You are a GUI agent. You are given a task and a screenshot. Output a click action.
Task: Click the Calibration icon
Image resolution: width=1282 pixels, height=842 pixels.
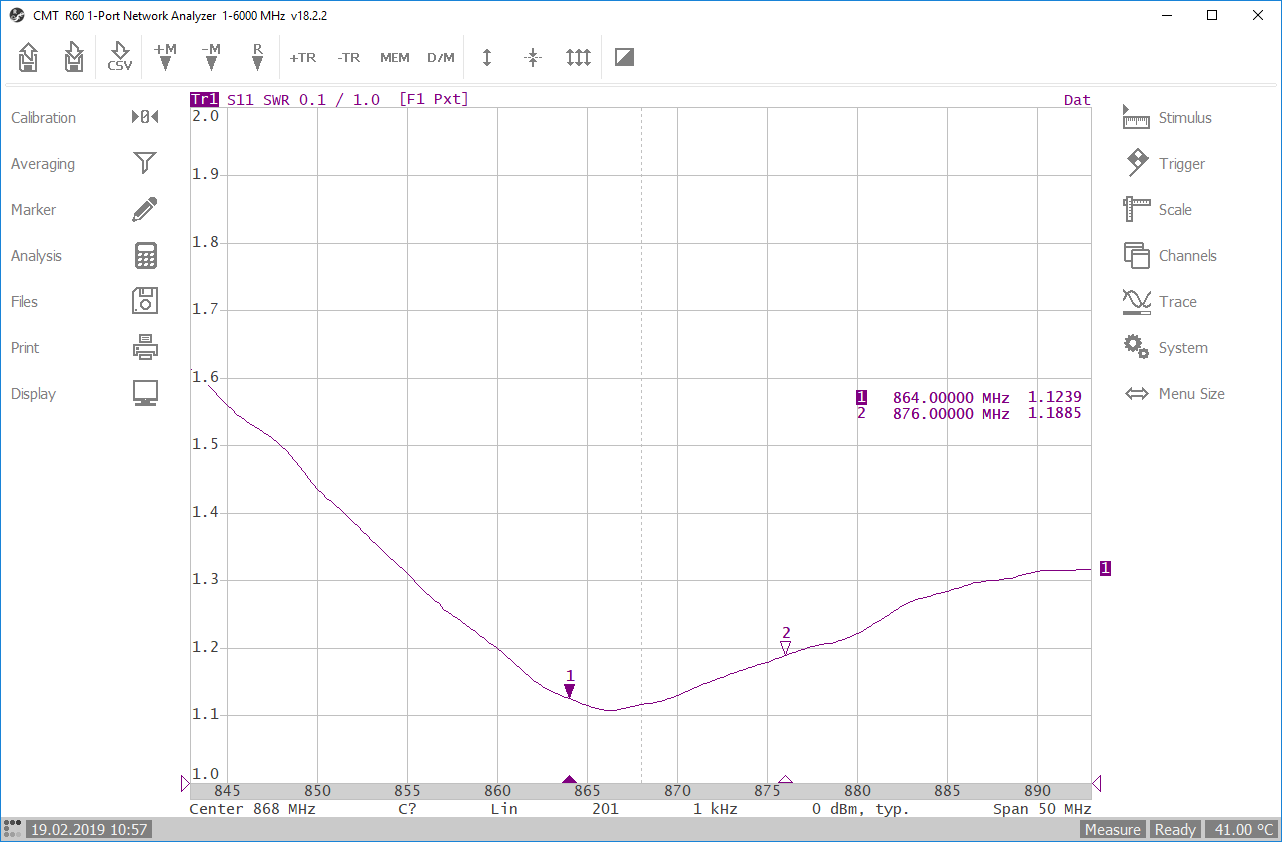[x=145, y=118]
